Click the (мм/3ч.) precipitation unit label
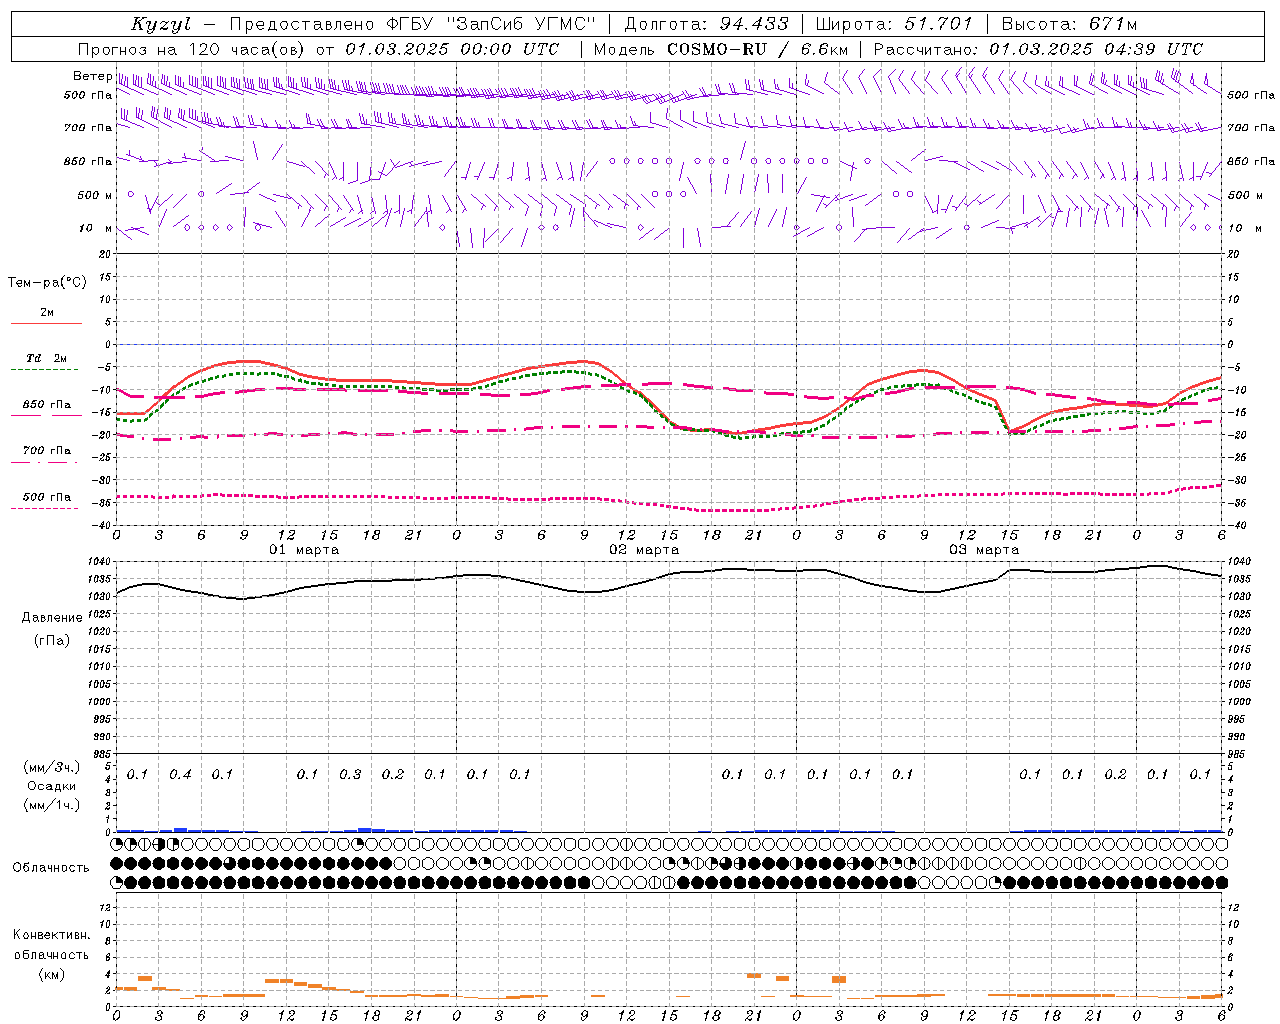Screen dimensions: 1280x1024 (x=51, y=767)
